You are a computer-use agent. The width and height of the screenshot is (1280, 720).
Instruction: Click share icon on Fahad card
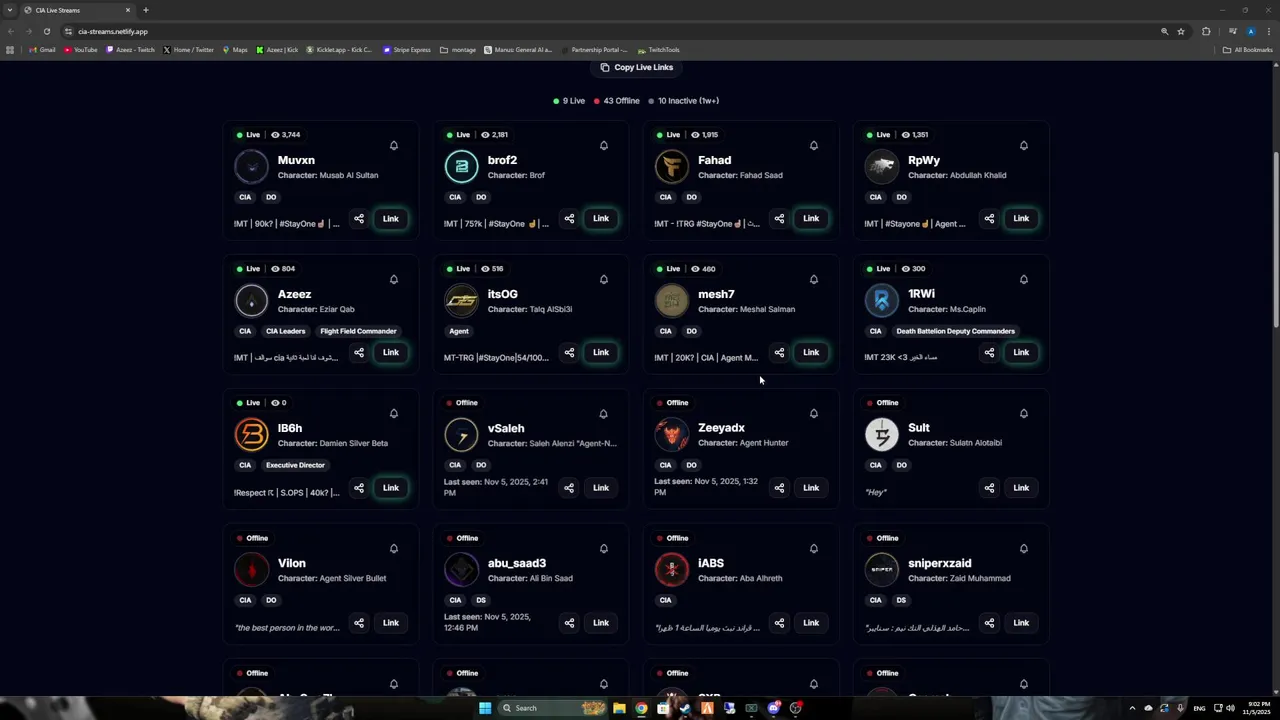779,219
